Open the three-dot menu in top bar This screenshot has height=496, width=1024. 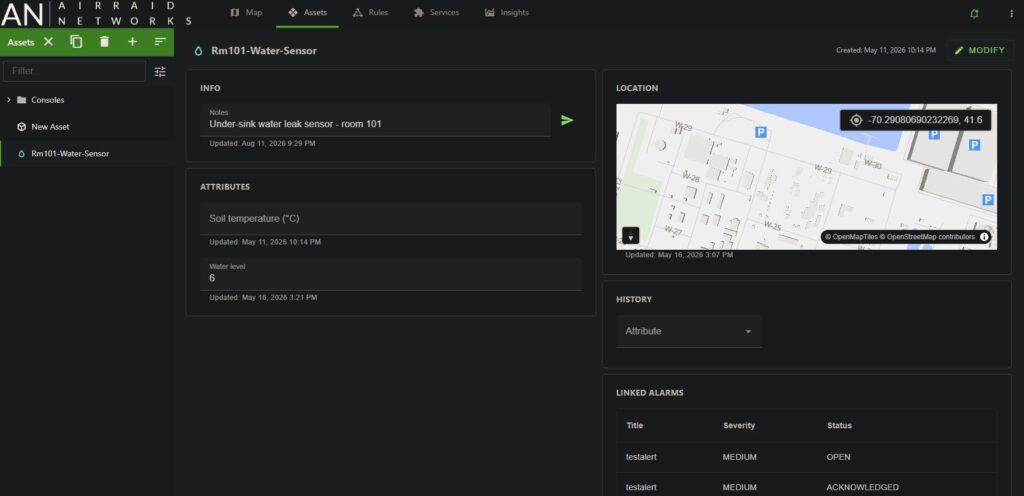[1012, 13]
